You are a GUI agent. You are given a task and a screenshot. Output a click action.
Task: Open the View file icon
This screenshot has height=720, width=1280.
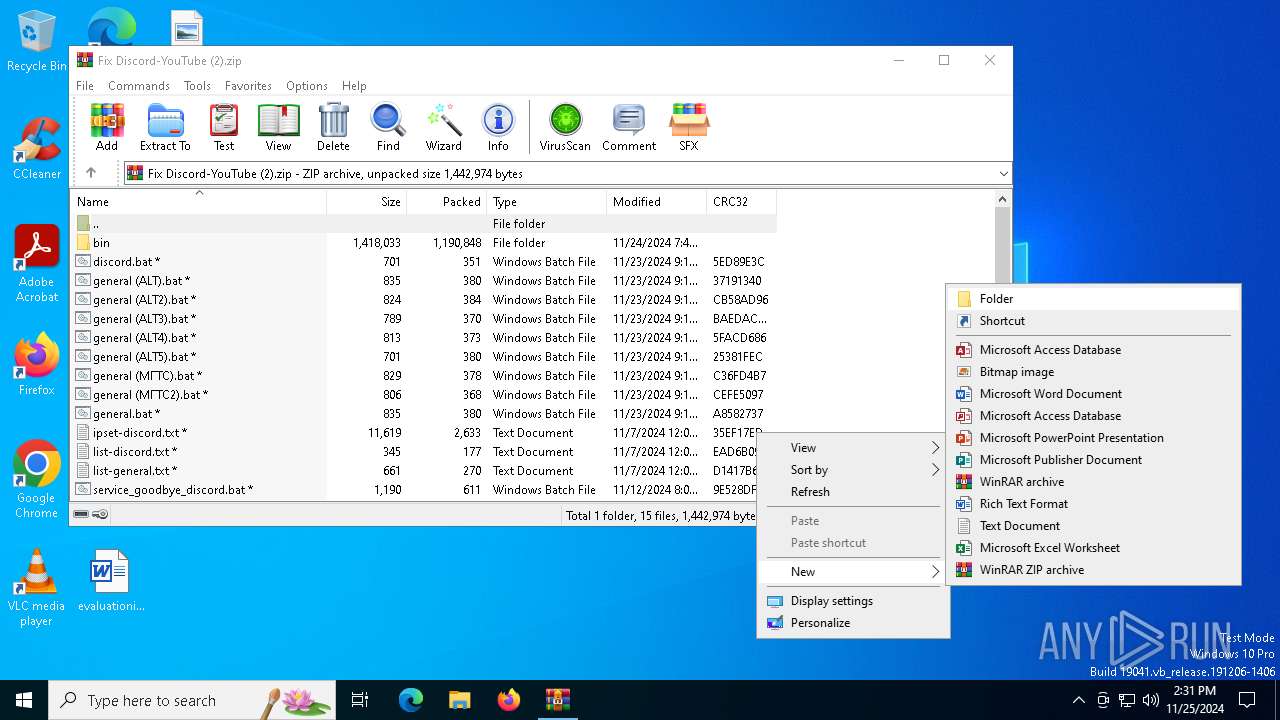(x=278, y=127)
